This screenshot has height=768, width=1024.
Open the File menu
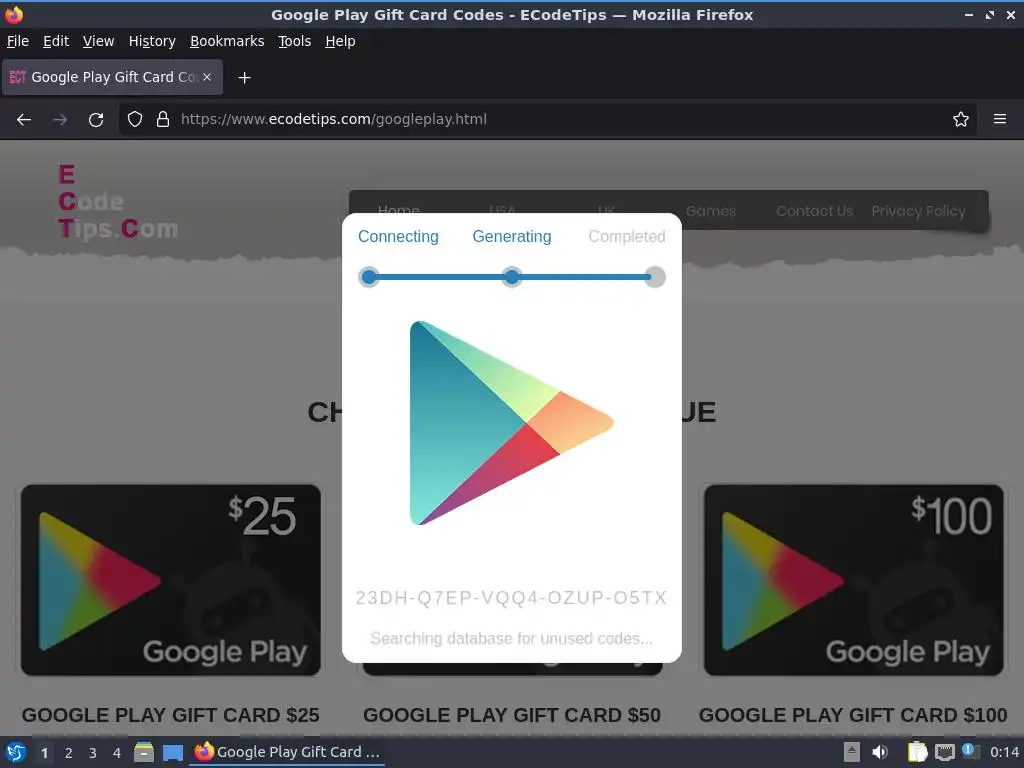click(x=18, y=41)
